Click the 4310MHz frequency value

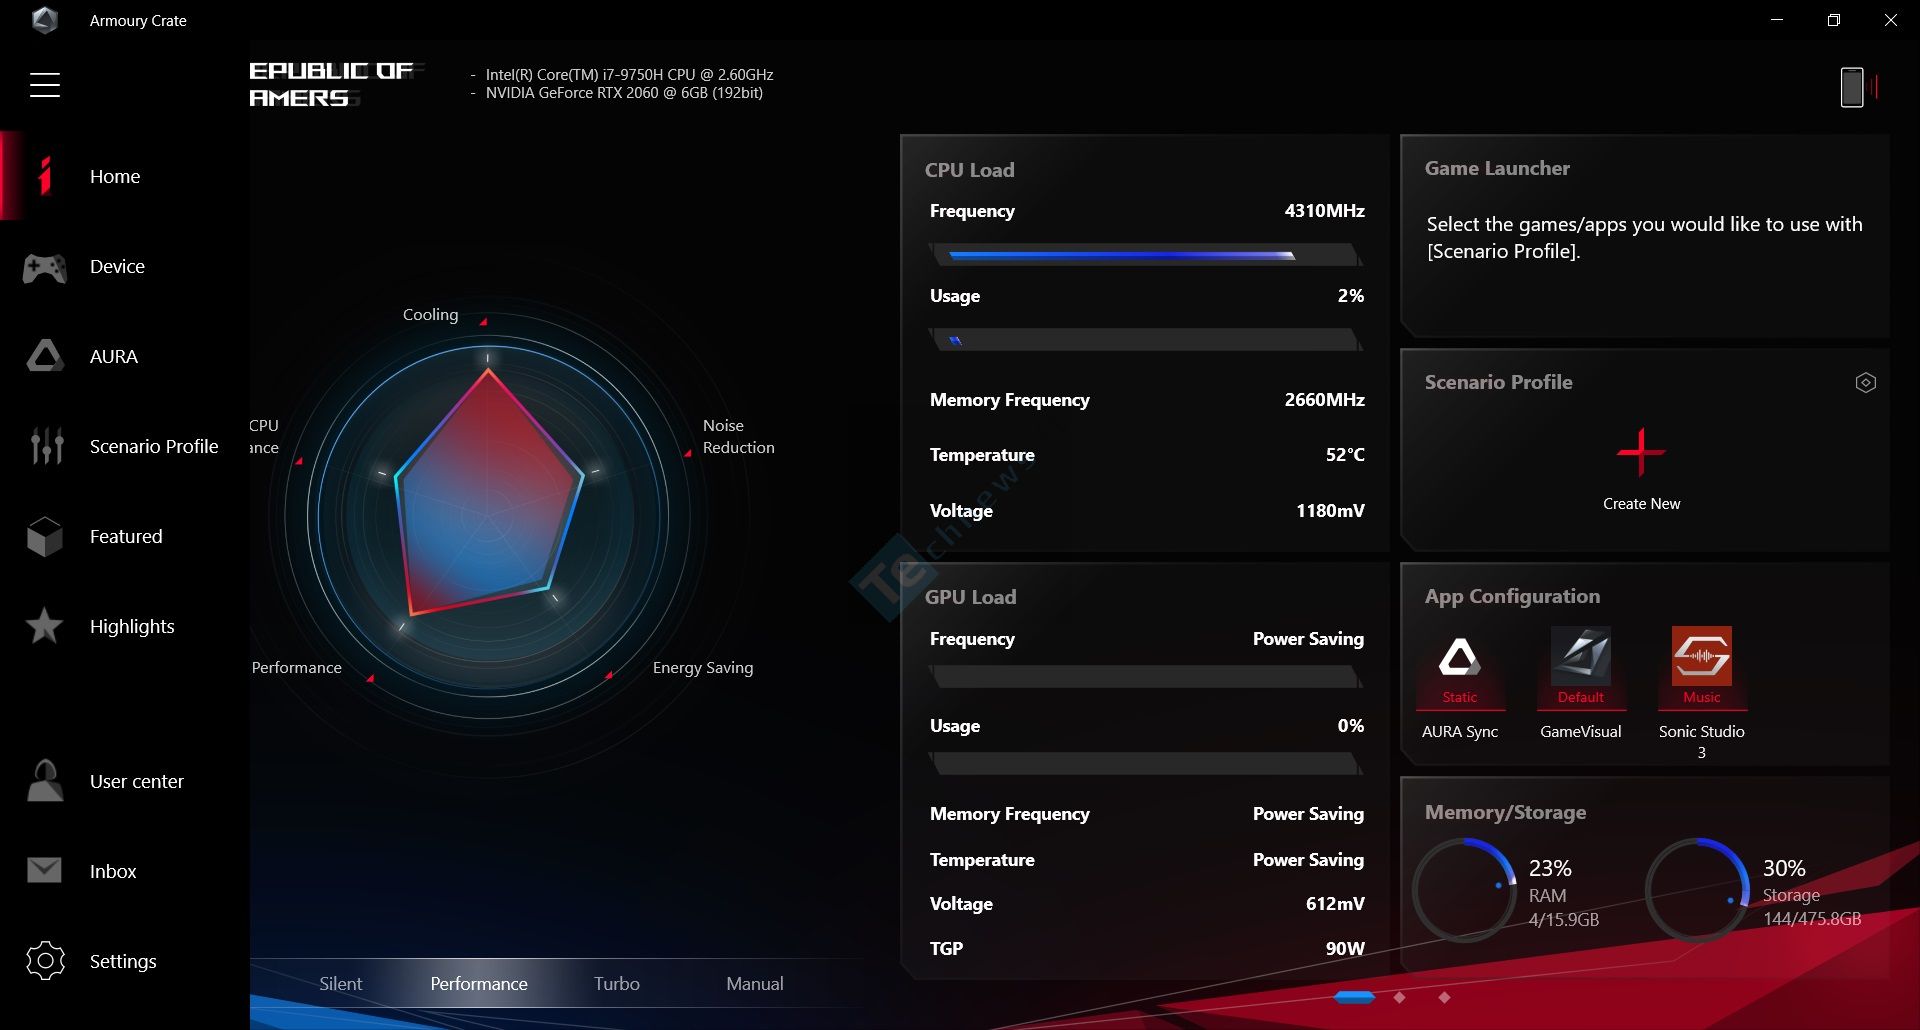[x=1324, y=211]
